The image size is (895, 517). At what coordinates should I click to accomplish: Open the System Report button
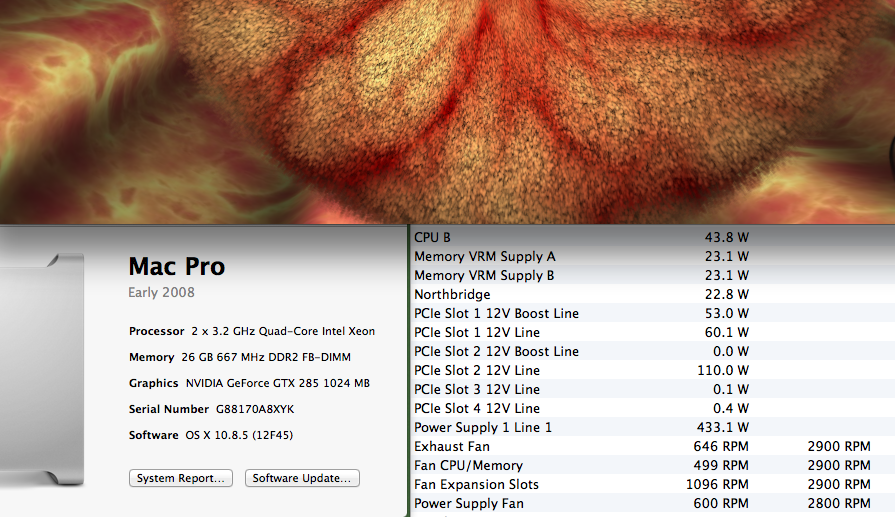[x=180, y=478]
